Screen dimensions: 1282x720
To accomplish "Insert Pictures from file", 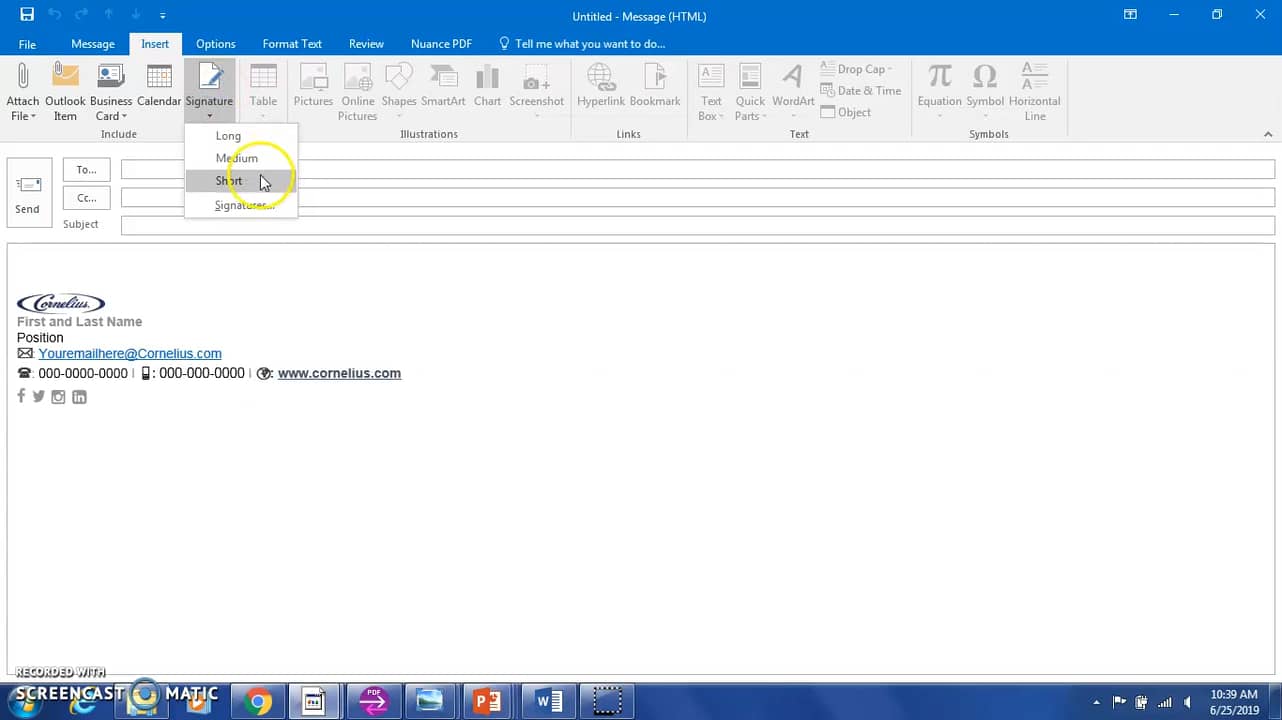I will click(x=313, y=85).
